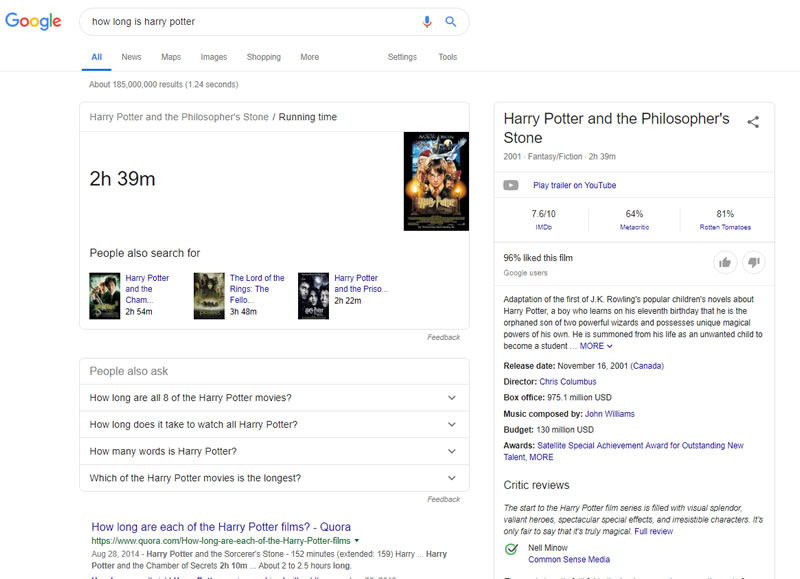Screen dimensions: 800x579
Task: Click Feedback under the answer box
Action: coord(443,337)
